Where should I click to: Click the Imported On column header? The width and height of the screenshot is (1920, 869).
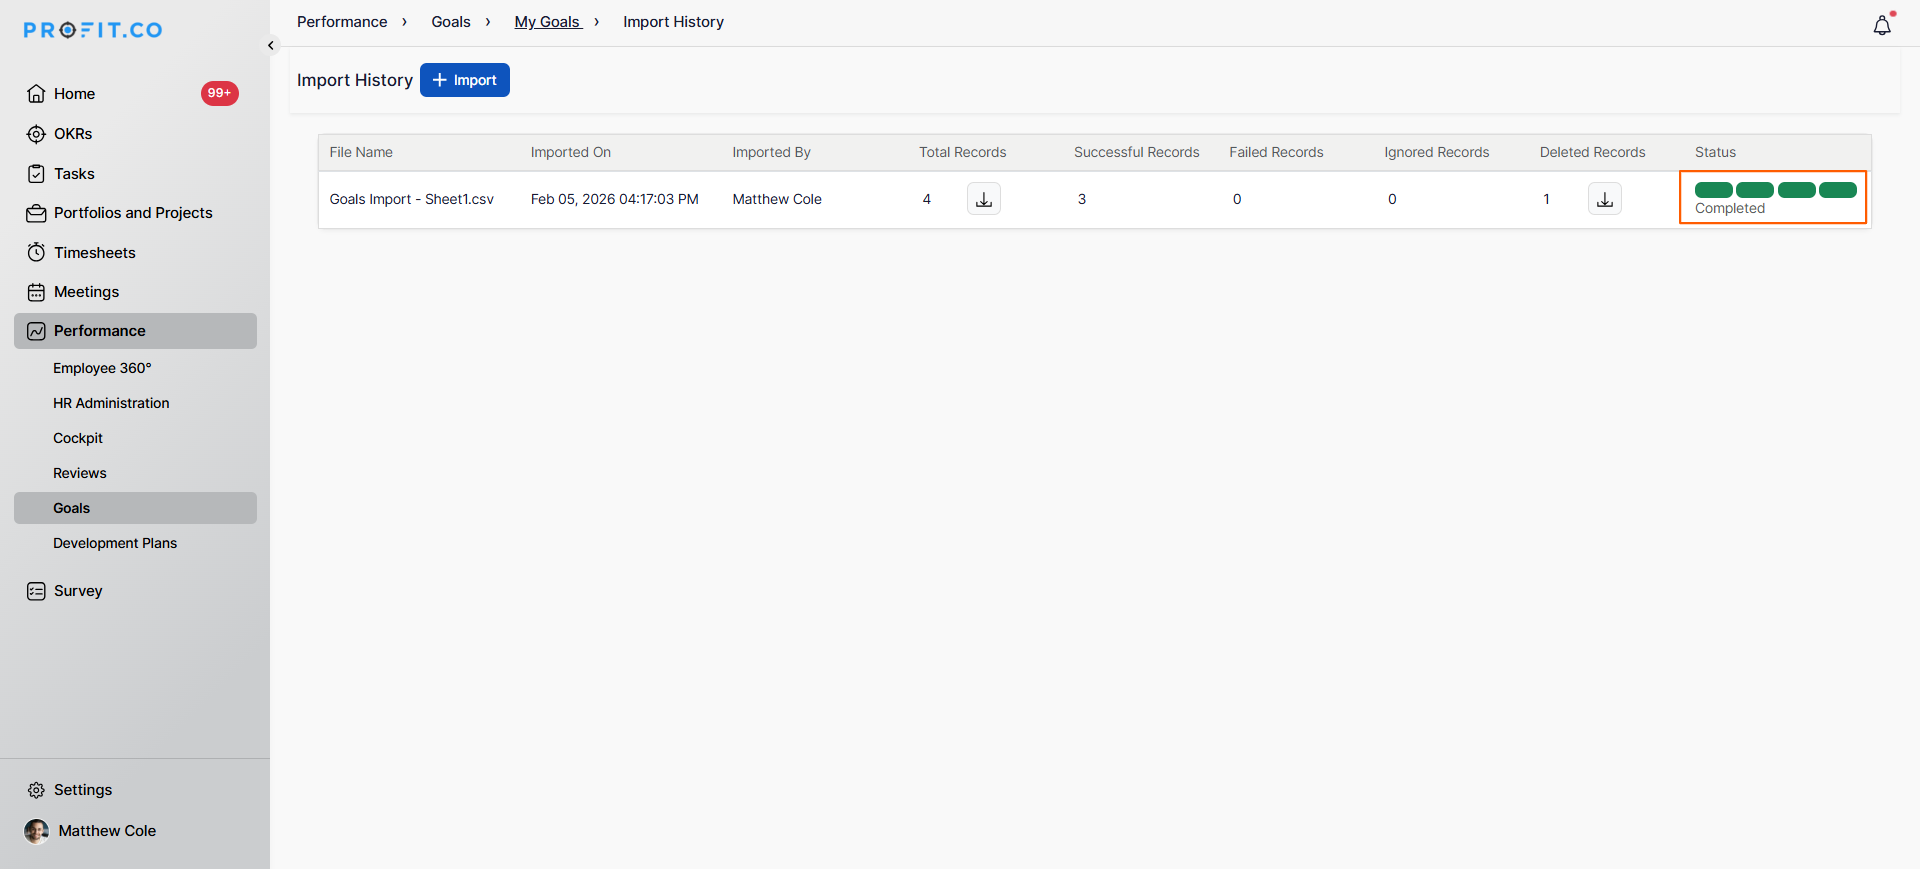[571, 152]
